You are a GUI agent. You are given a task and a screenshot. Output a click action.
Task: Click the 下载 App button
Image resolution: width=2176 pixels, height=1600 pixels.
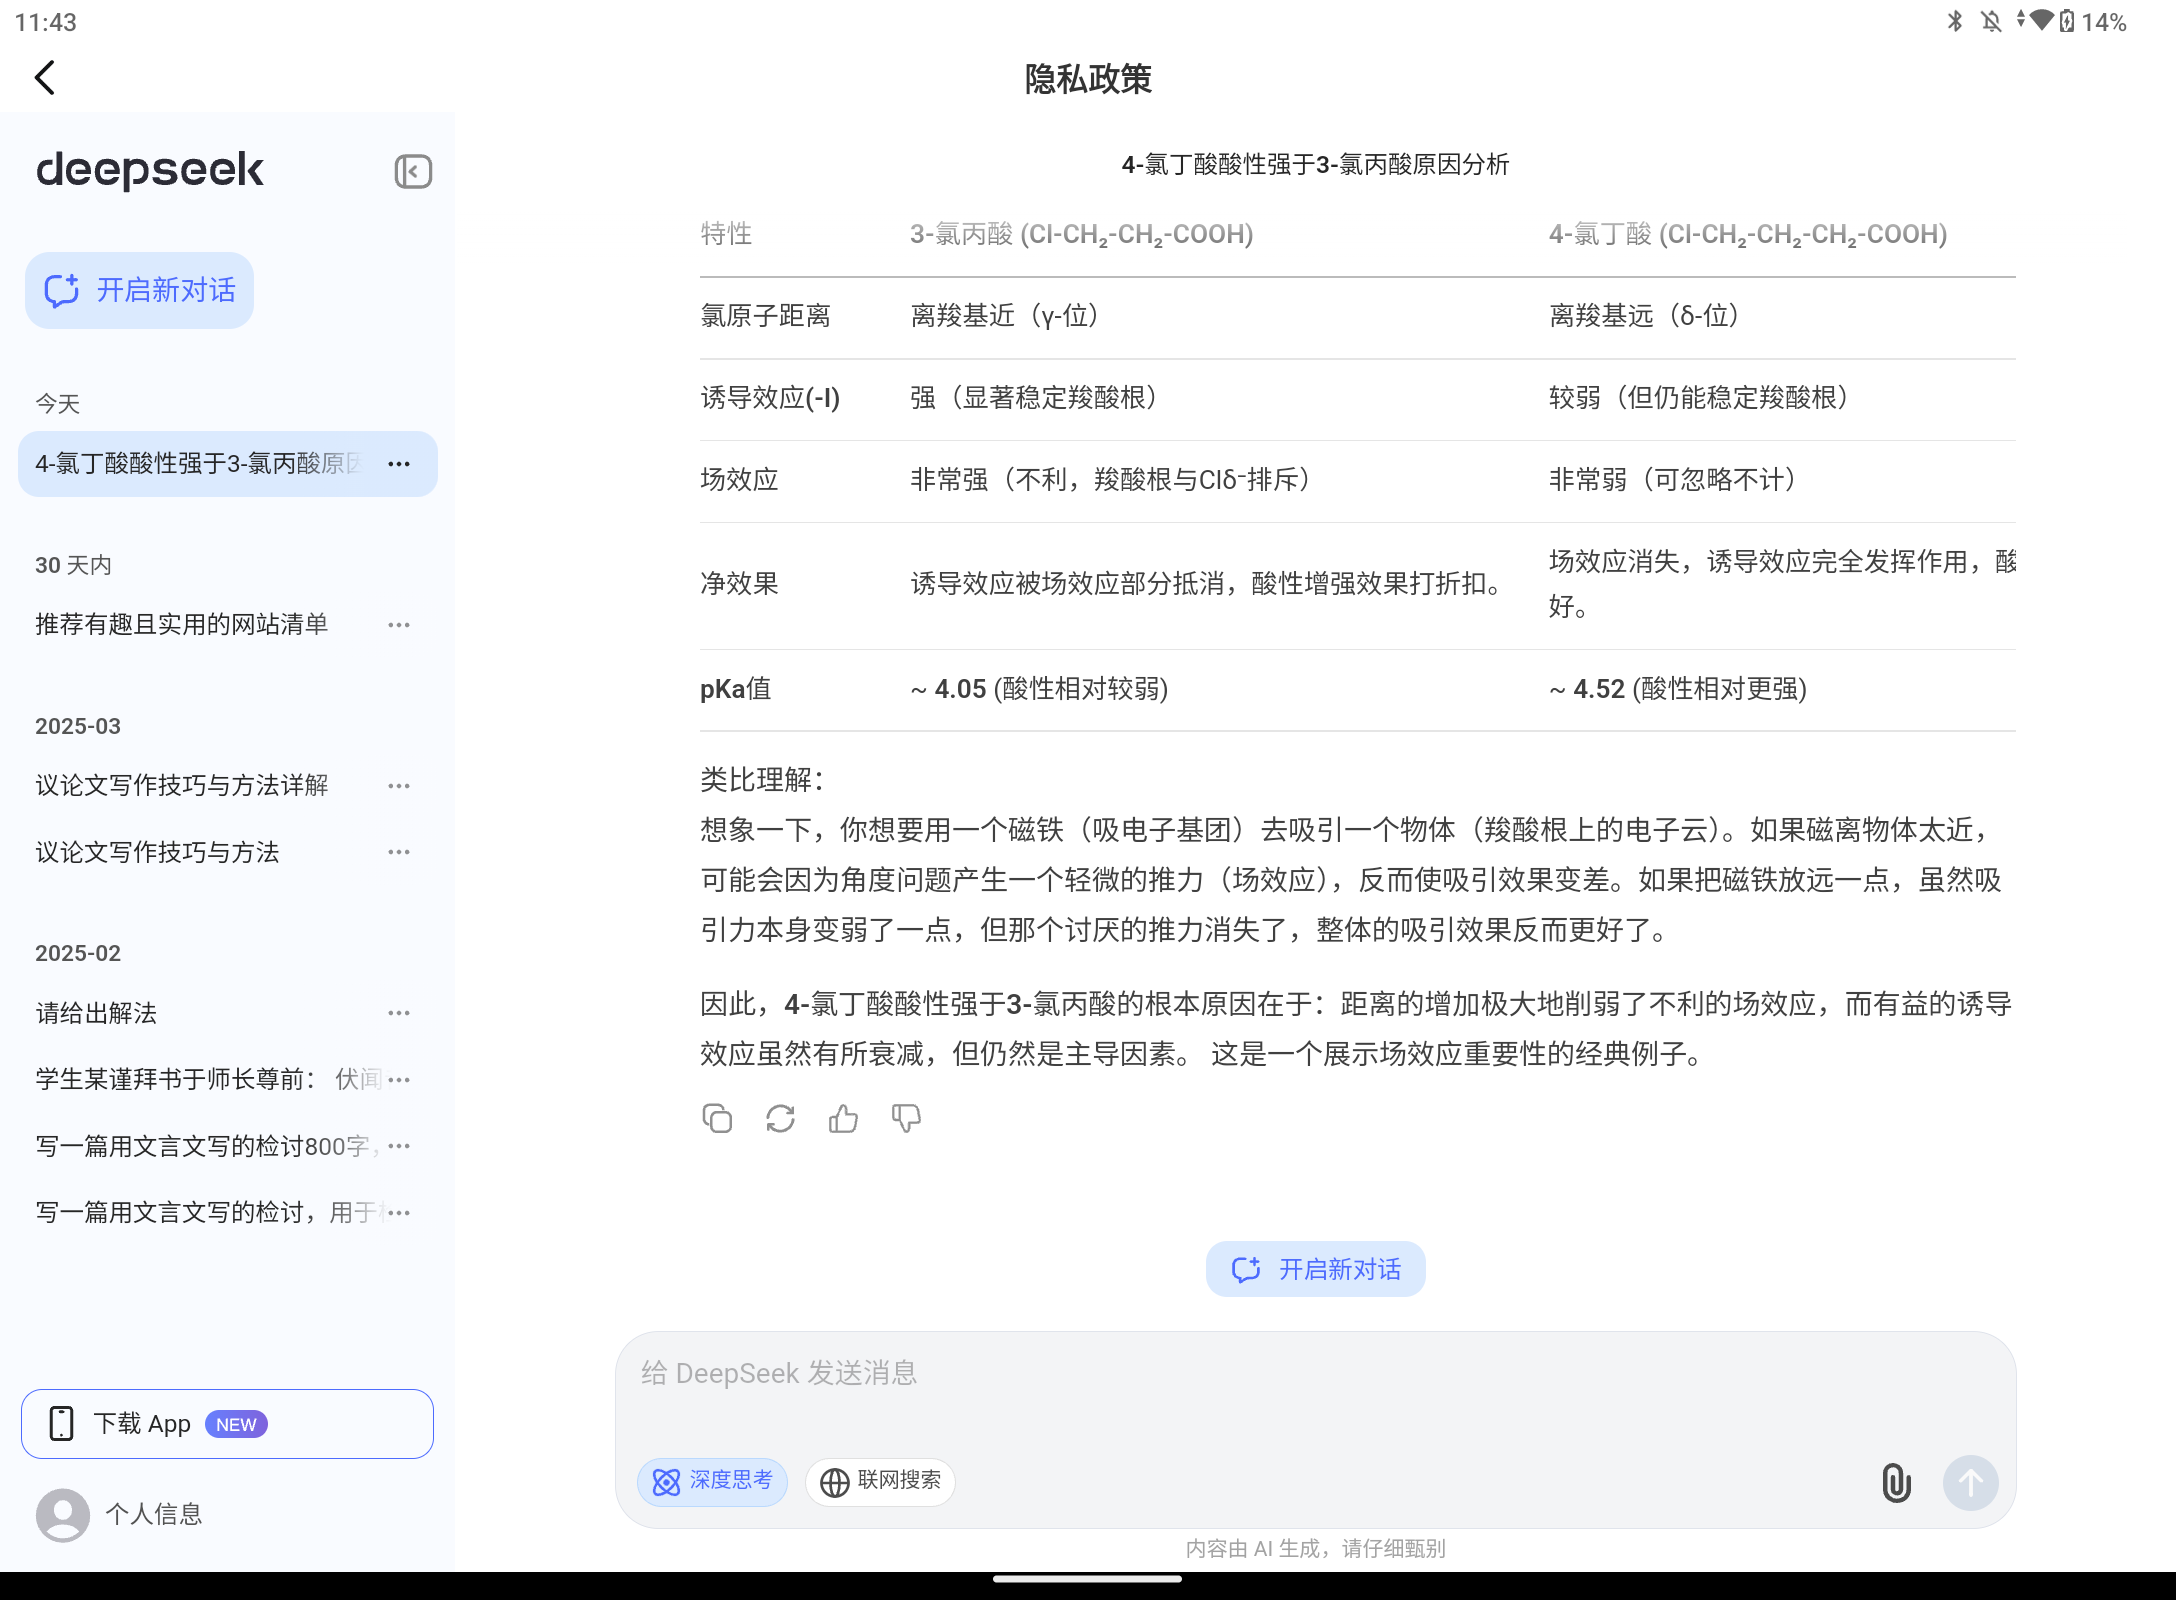click(227, 1424)
